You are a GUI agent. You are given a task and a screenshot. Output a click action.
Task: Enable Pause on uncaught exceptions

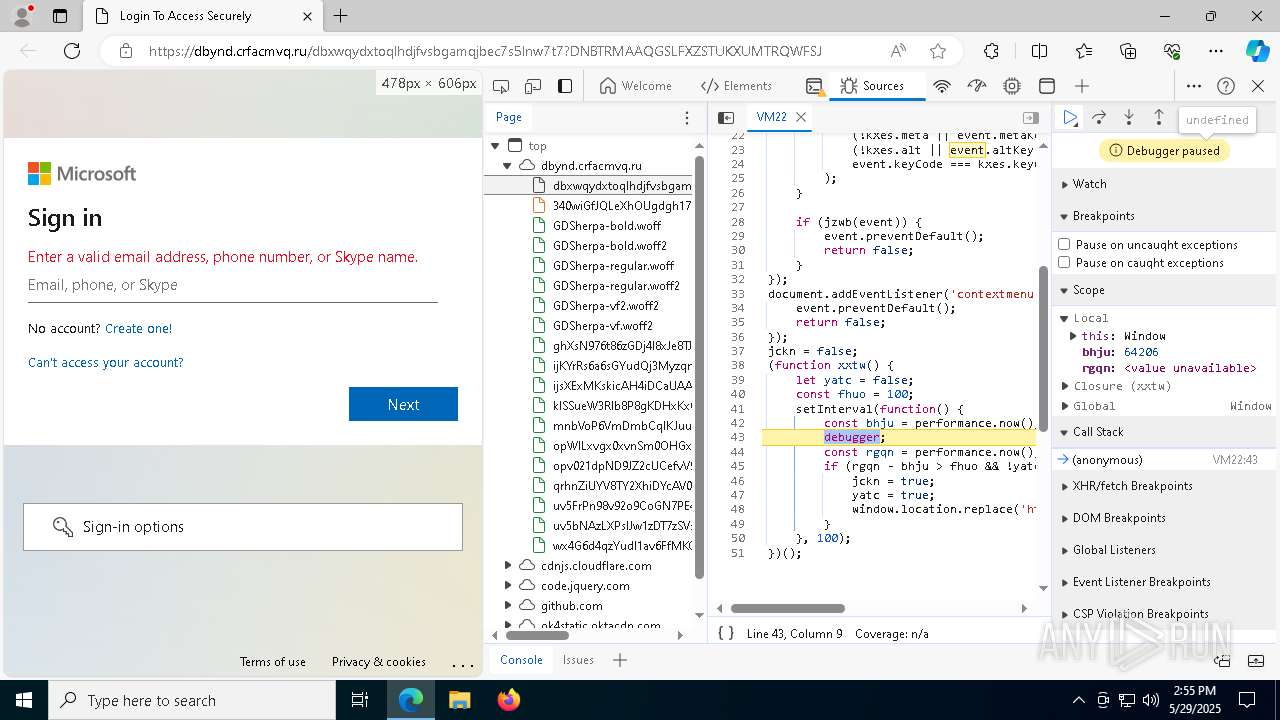point(1064,245)
